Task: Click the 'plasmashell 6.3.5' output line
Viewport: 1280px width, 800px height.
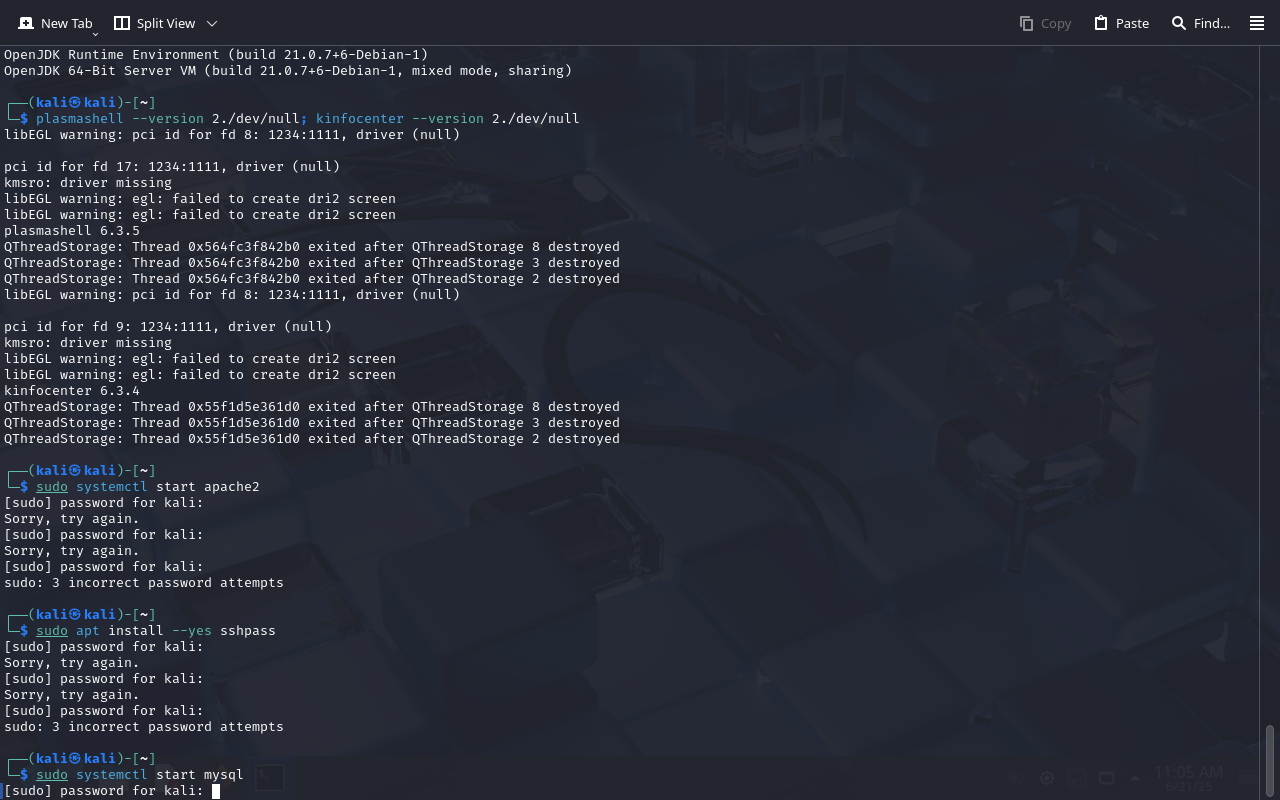Action: click(x=72, y=231)
